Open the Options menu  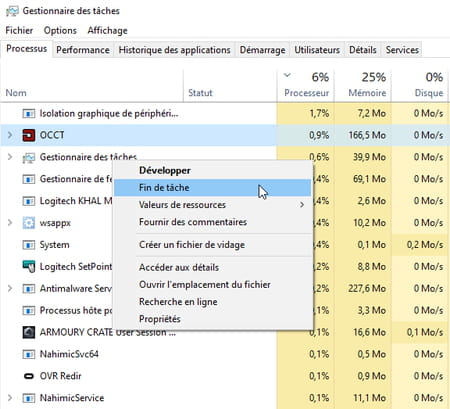[x=60, y=30]
